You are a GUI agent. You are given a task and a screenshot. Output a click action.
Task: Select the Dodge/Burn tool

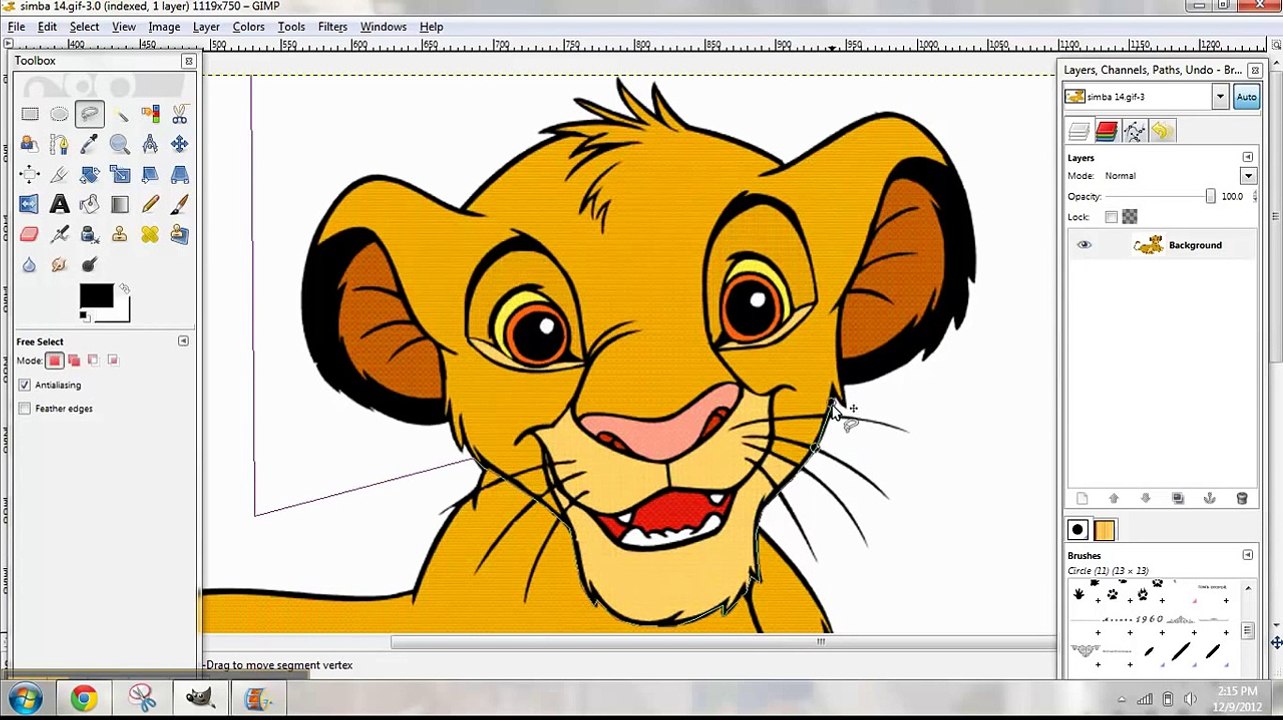coord(89,265)
